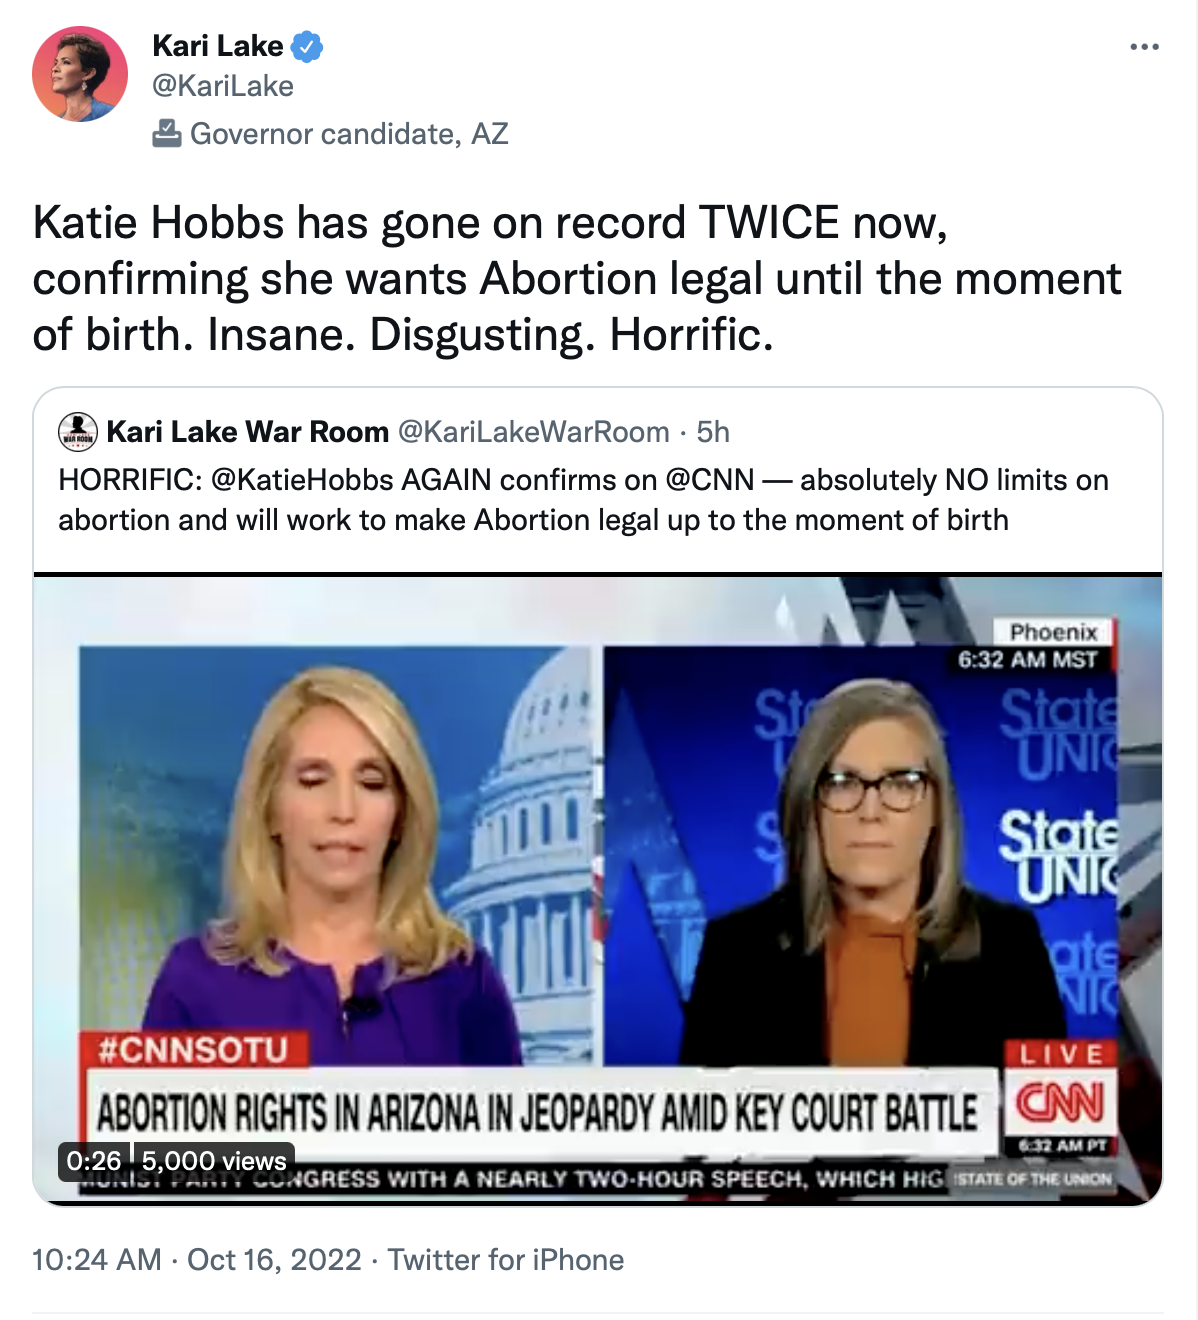Click the 5h timestamp of quoted tweet
1198x1320 pixels.
coord(713,432)
